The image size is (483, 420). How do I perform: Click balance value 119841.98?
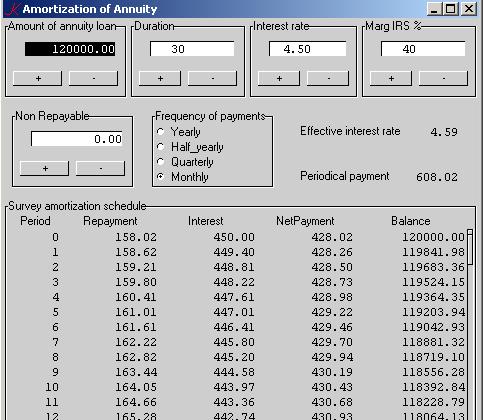(x=433, y=252)
